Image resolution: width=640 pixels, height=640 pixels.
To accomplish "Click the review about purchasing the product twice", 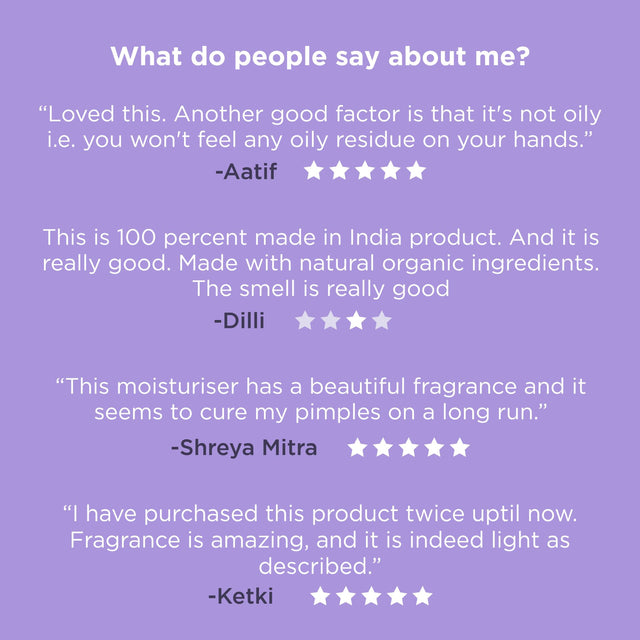I will (x=320, y=540).
